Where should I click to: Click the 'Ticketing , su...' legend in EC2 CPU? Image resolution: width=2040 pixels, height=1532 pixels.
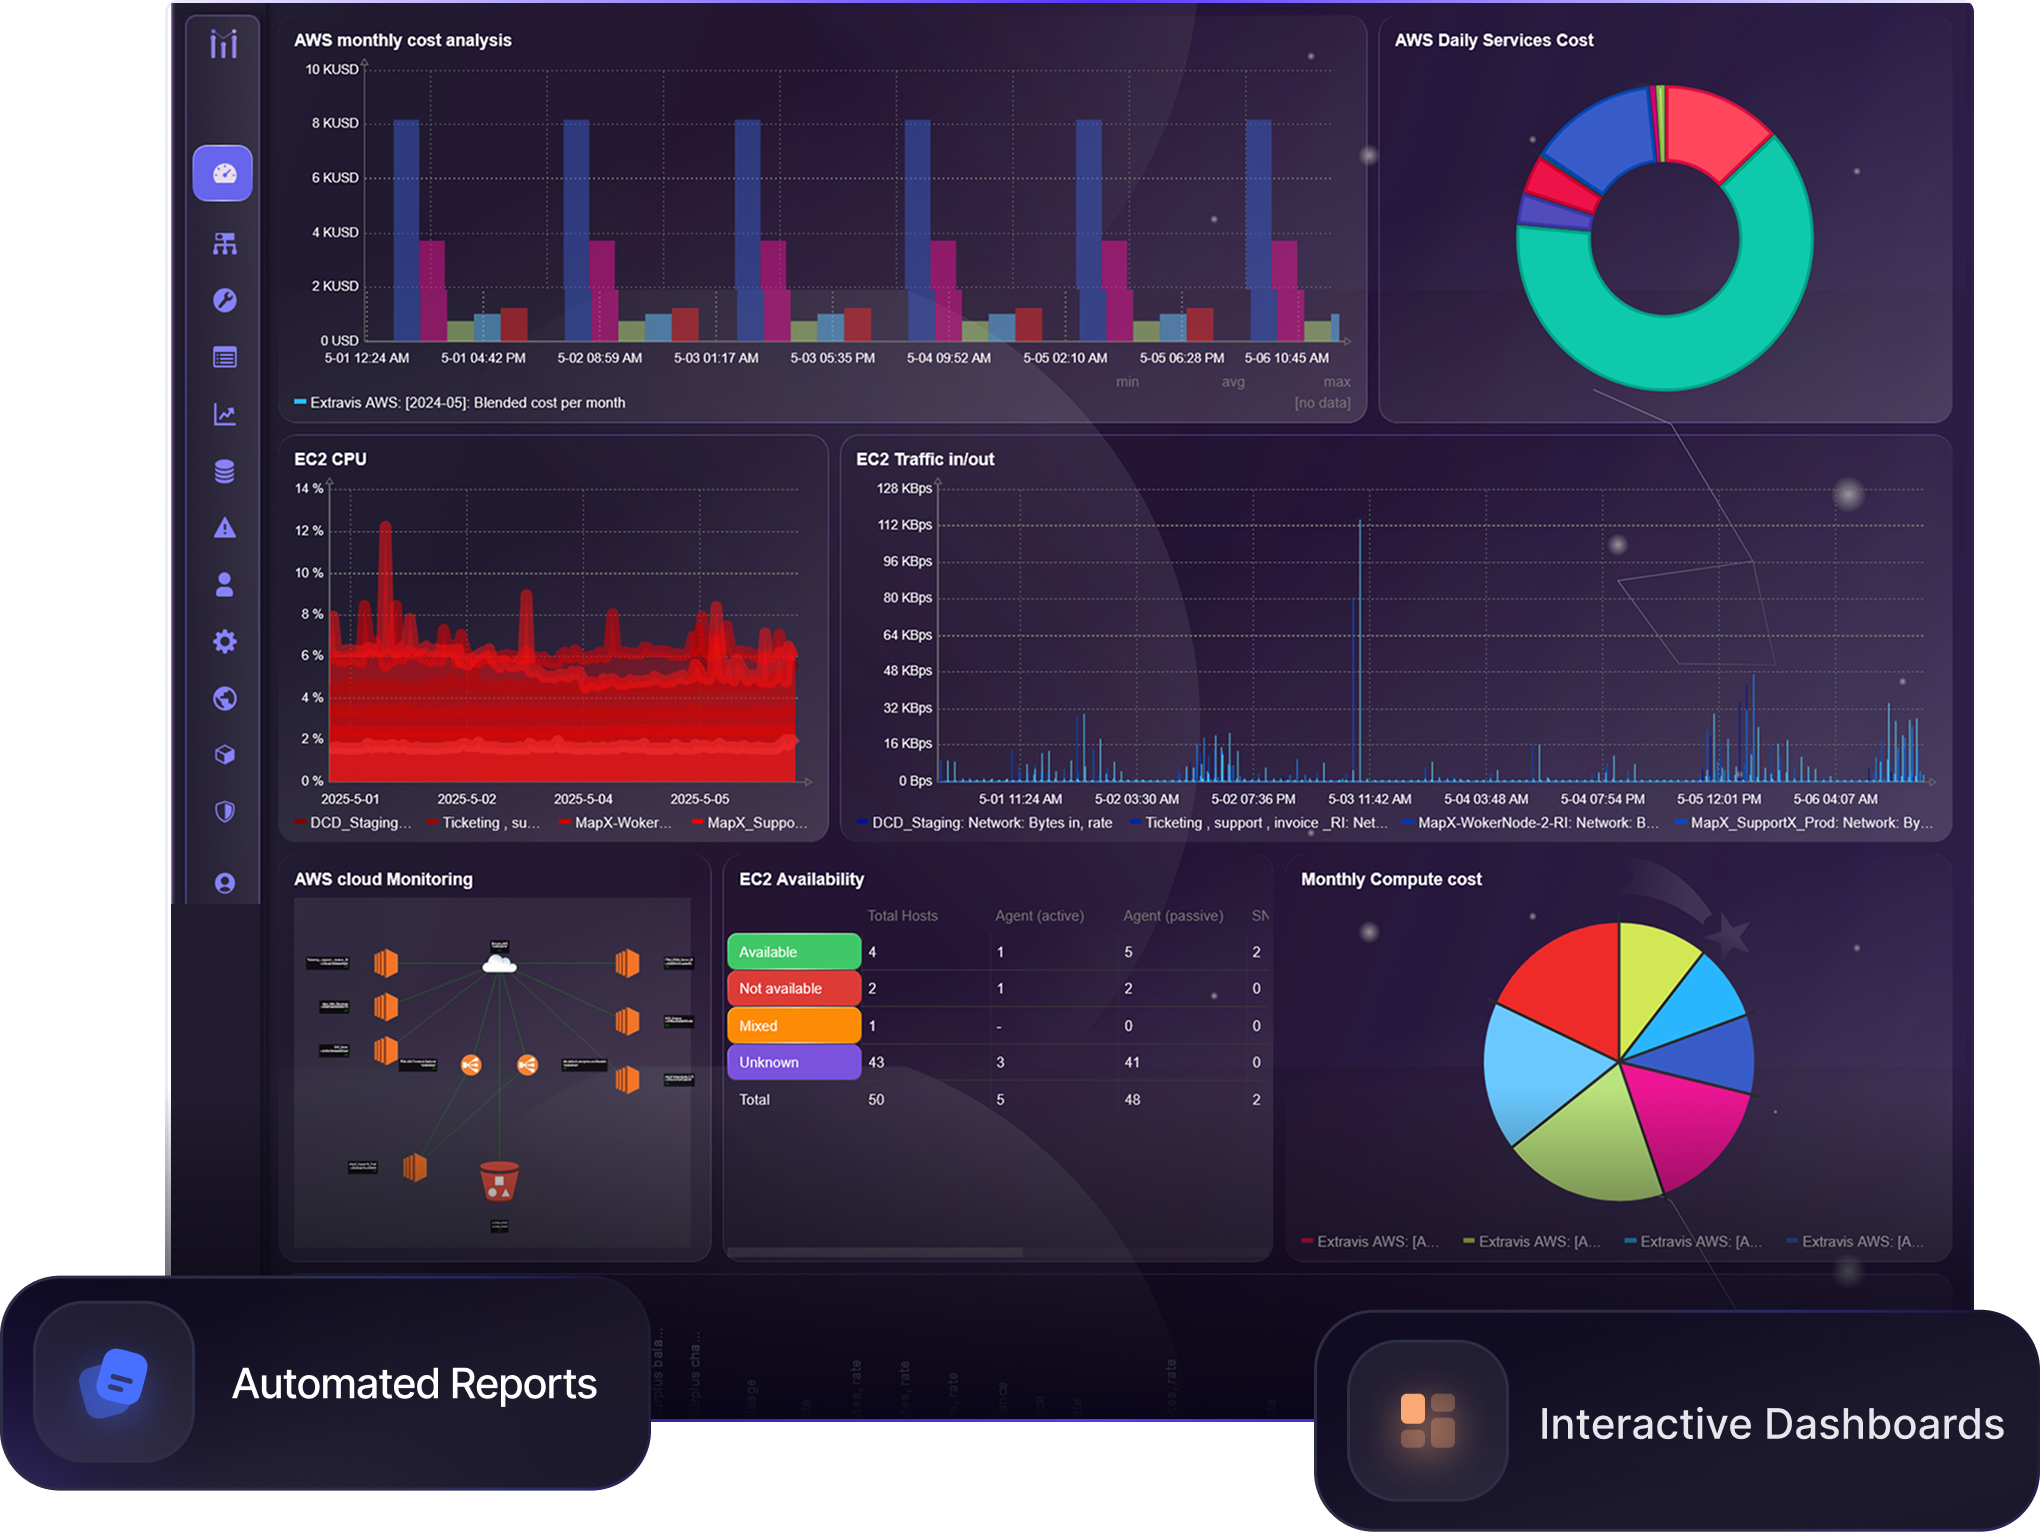tap(483, 823)
